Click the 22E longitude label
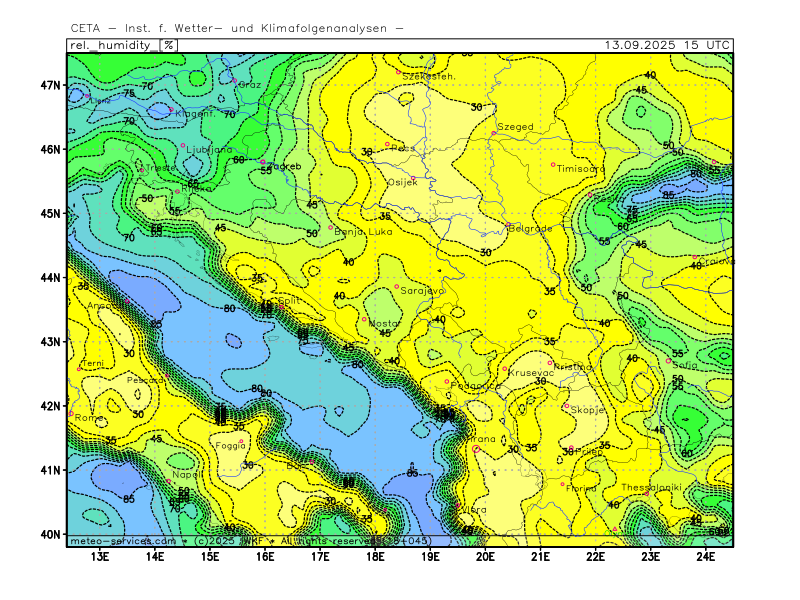This screenshot has width=800, height=600. click(596, 556)
